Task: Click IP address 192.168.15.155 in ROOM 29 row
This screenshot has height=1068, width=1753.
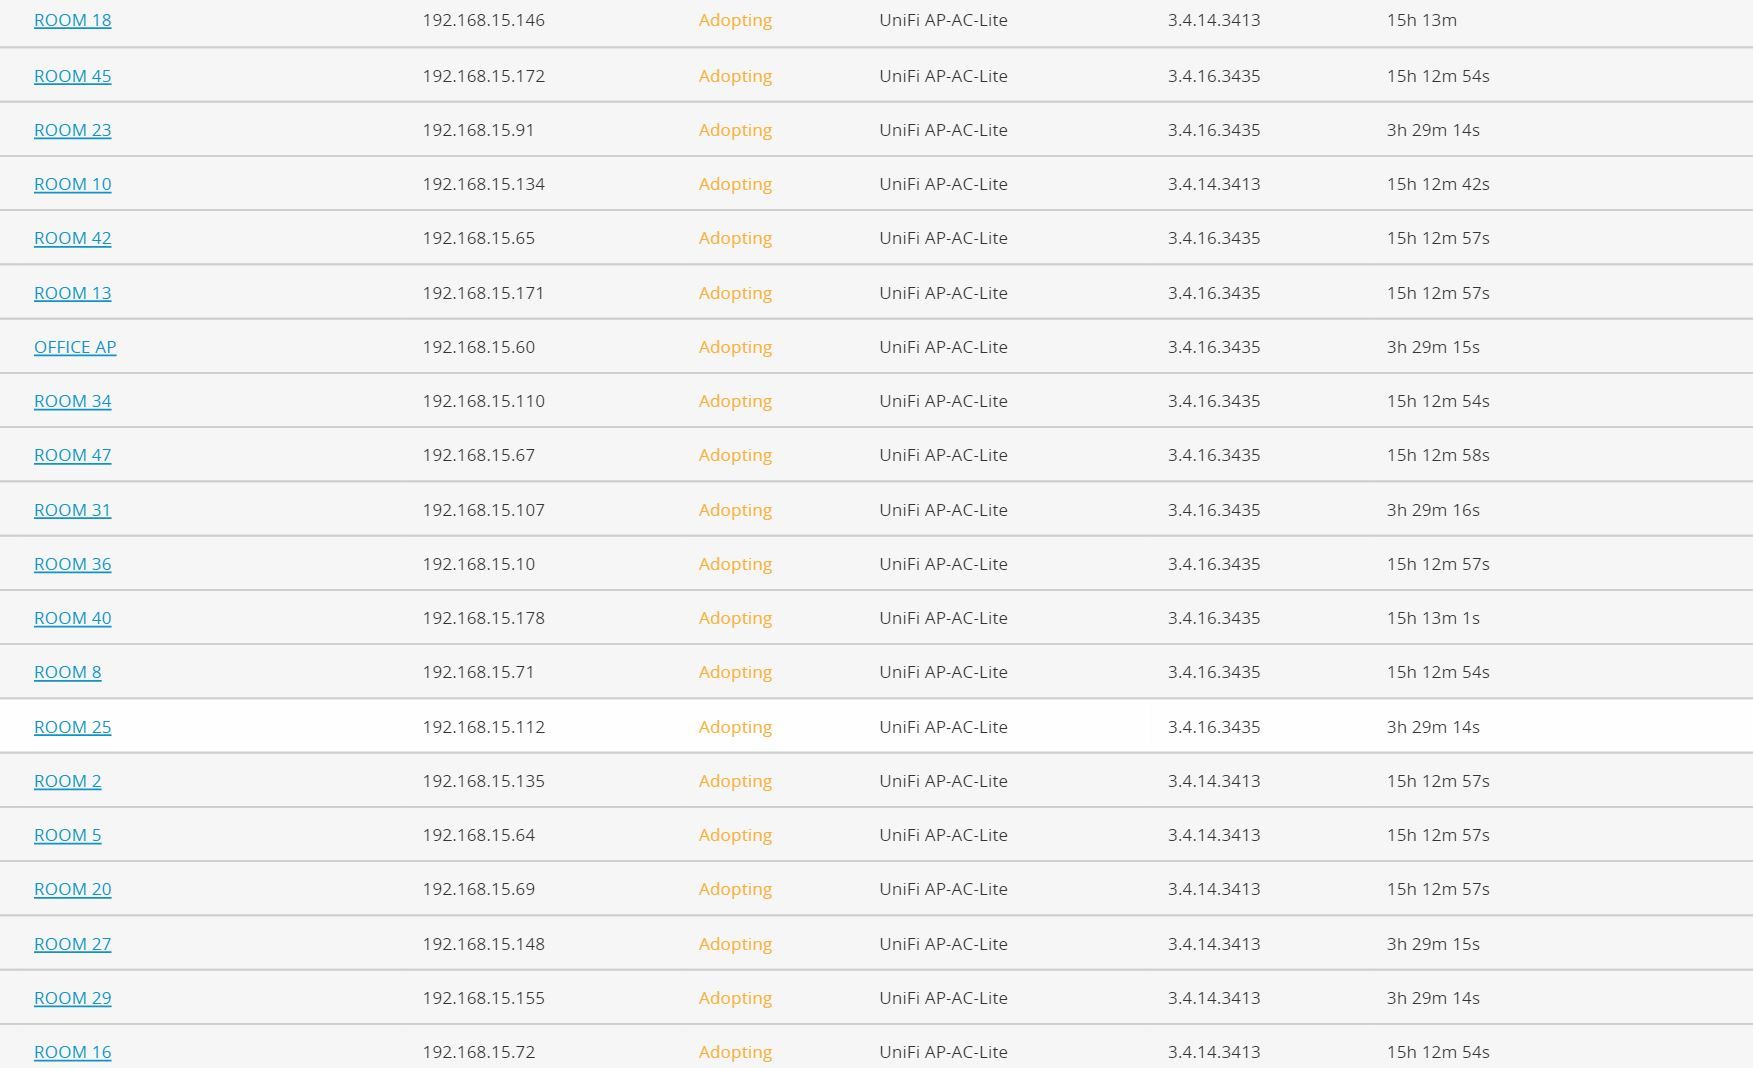Action: [x=483, y=998]
